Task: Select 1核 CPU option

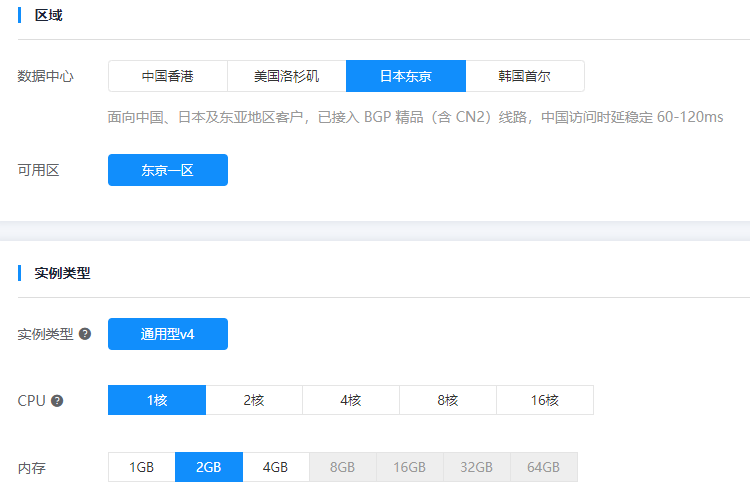Action: coord(157,400)
